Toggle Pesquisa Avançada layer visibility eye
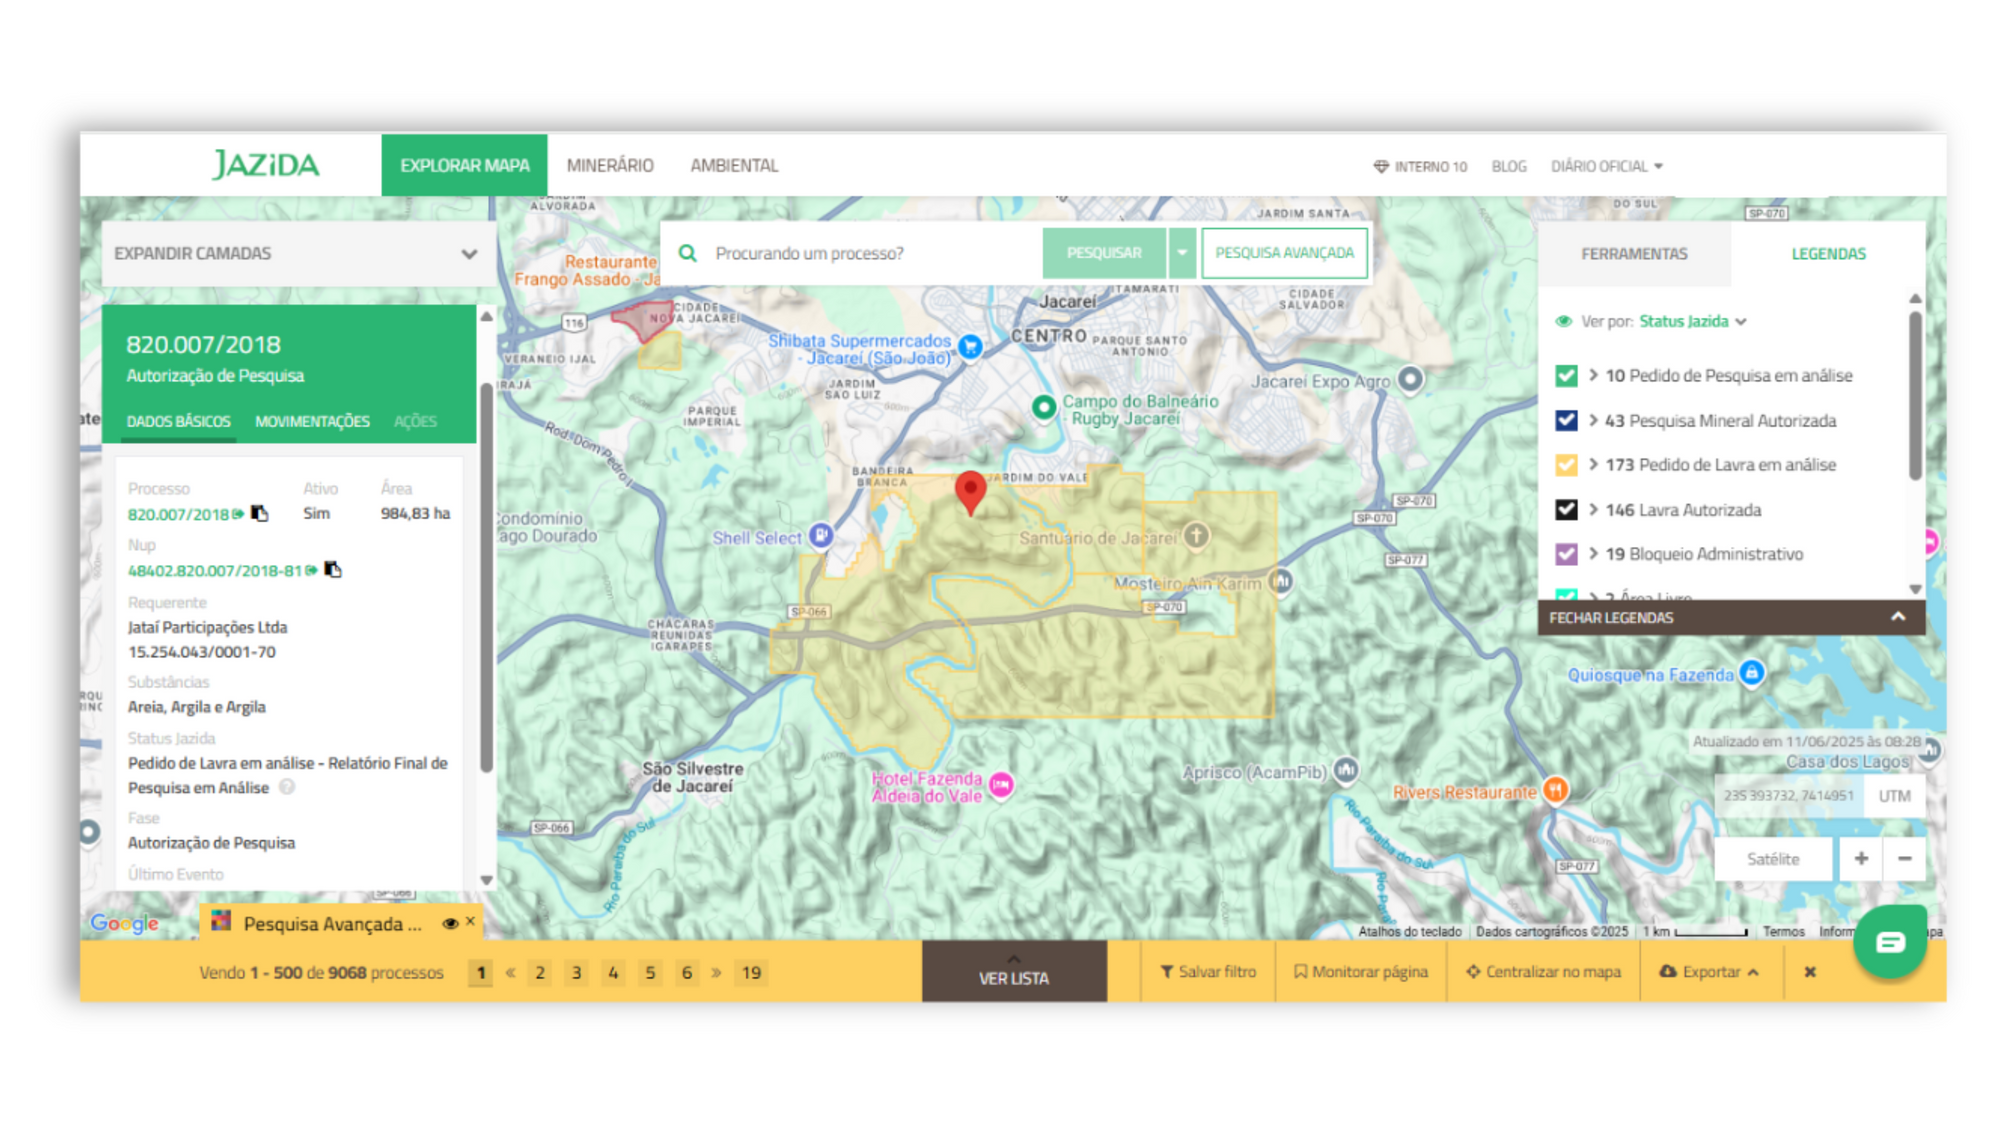 point(450,923)
